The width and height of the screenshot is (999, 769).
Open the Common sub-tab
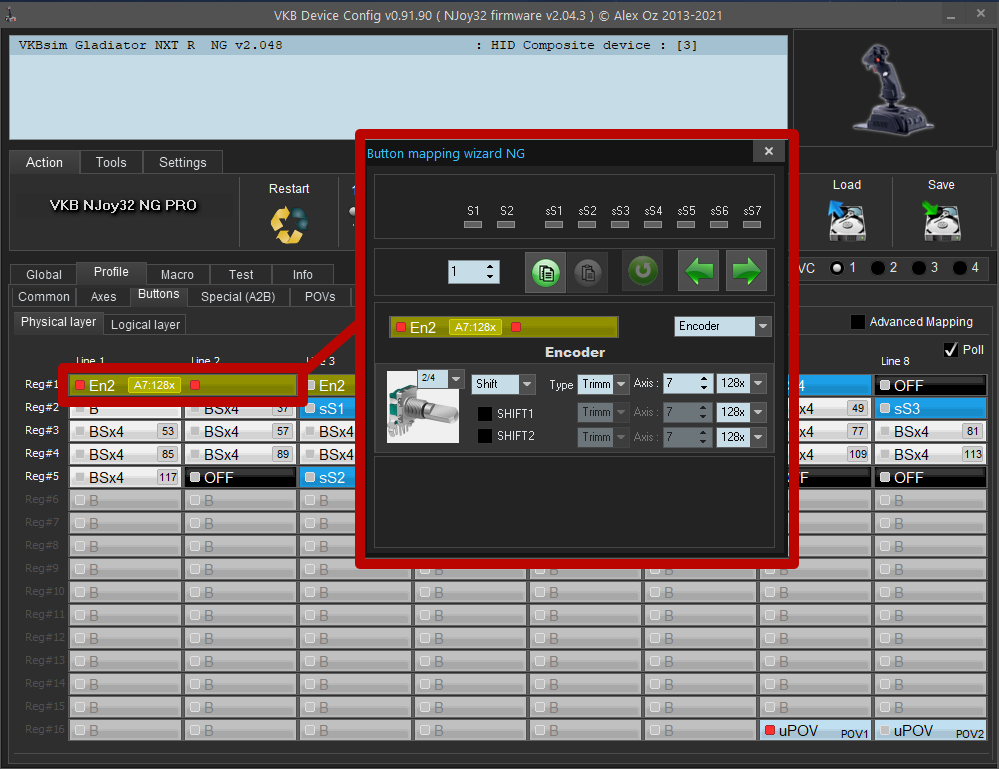pos(44,297)
